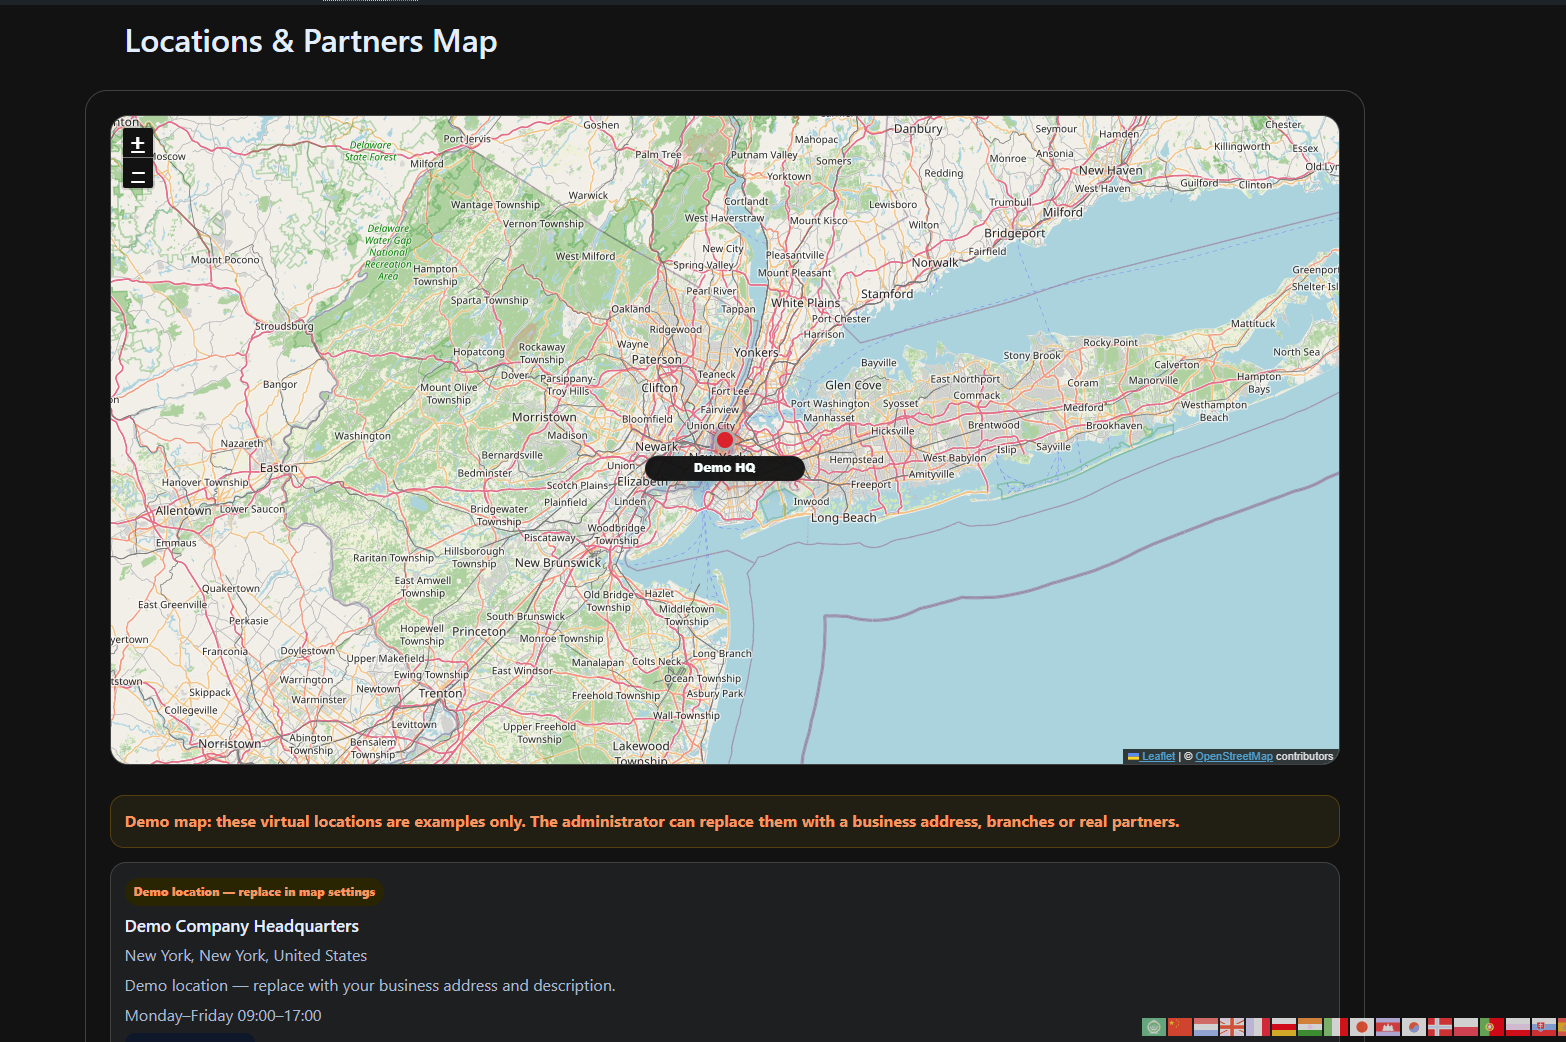Open the OpenStreetMap attribution link
This screenshot has width=1566, height=1042.
1234,757
